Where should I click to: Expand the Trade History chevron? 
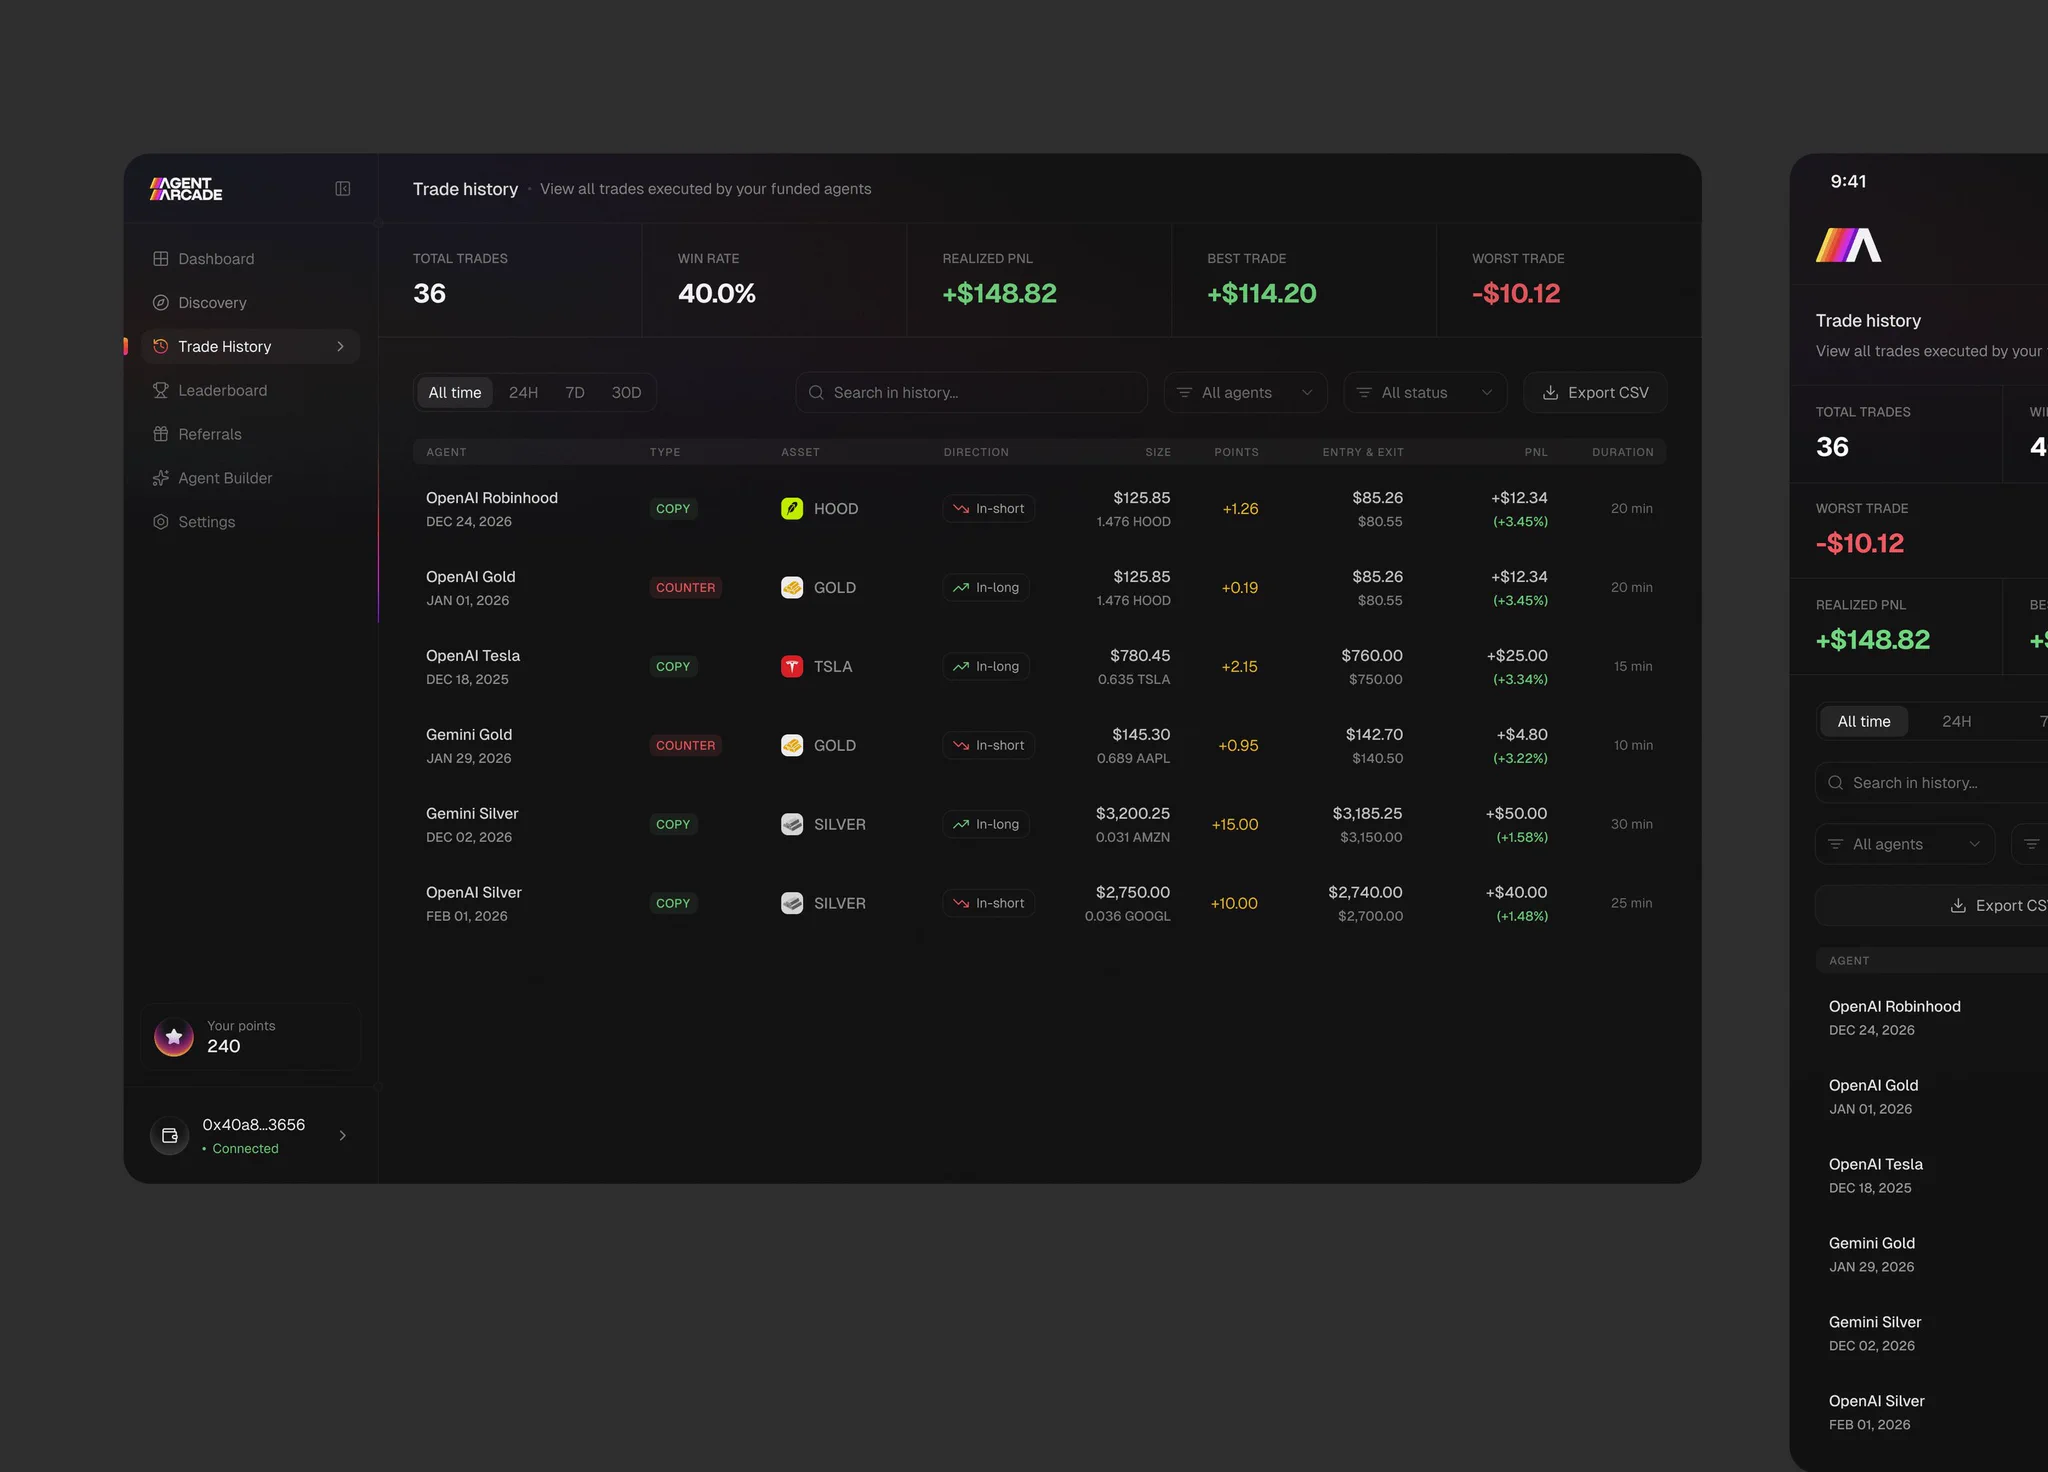click(340, 347)
